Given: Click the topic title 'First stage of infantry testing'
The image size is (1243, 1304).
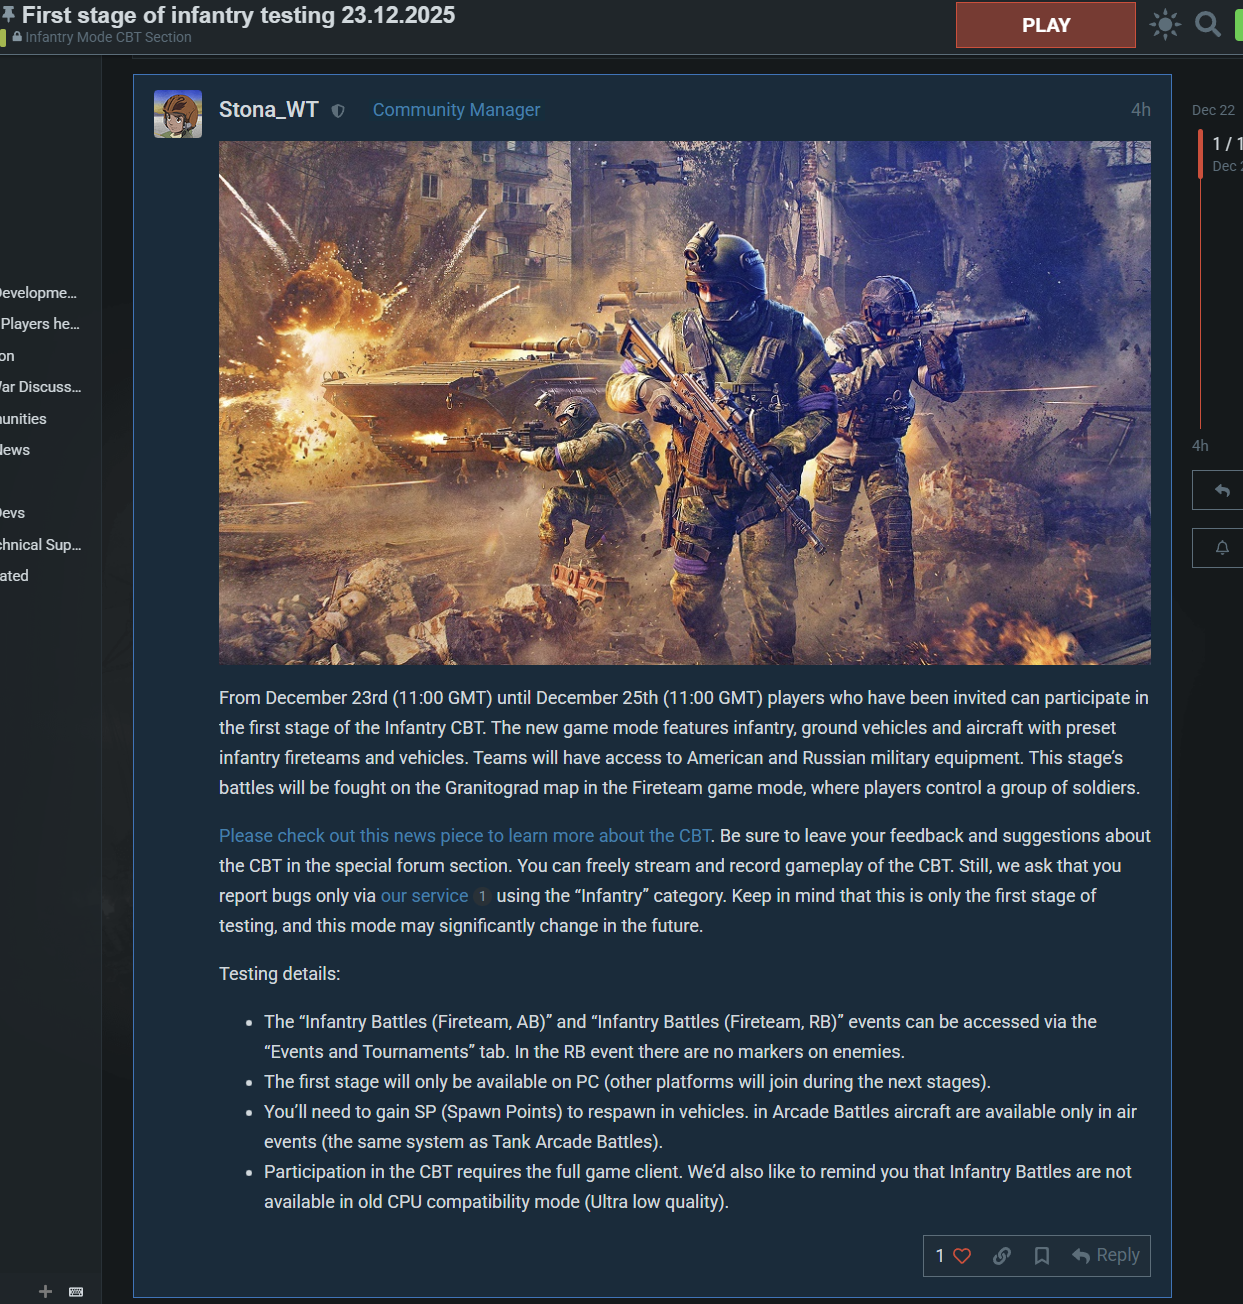Looking at the screenshot, I should [x=238, y=15].
